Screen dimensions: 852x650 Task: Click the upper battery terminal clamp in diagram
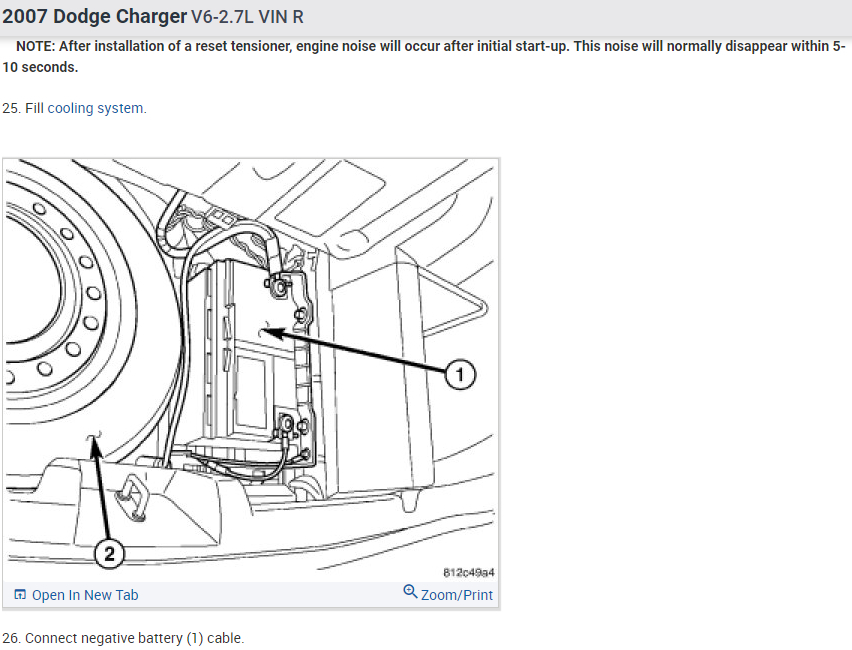[x=277, y=285]
